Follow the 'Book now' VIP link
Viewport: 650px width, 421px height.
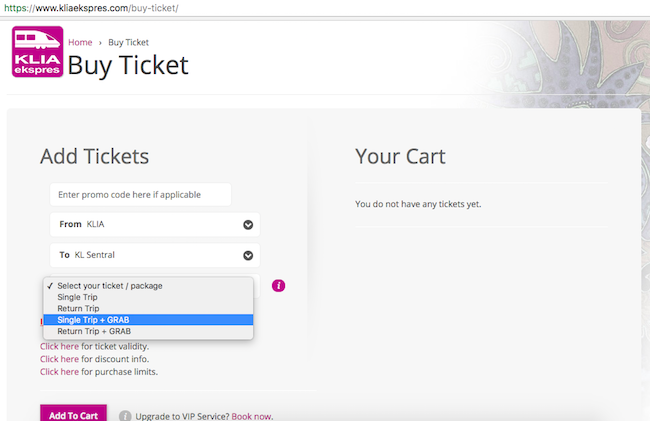click(x=251, y=416)
